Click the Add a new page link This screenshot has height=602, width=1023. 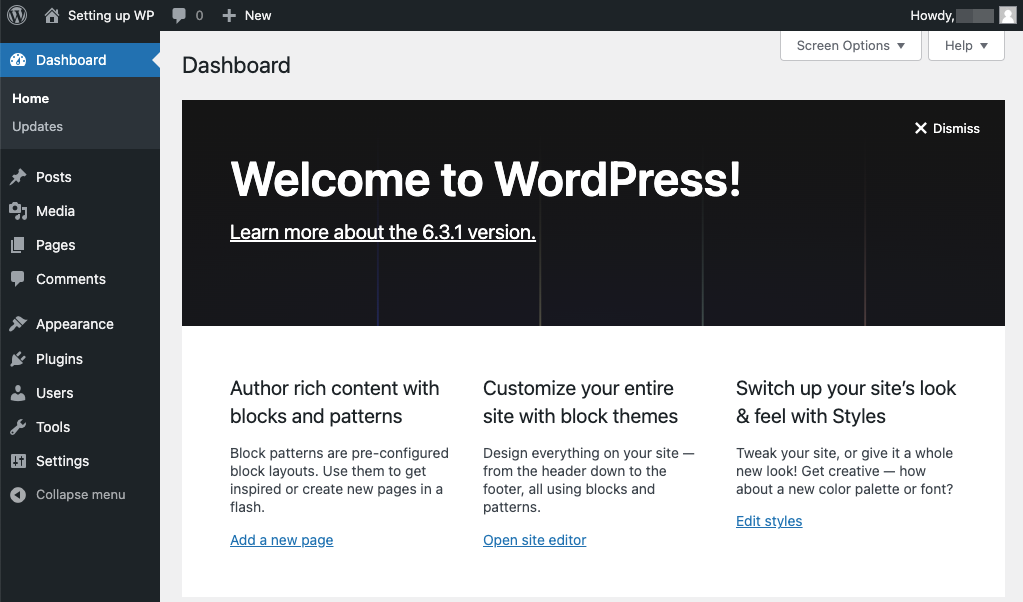[x=281, y=540]
